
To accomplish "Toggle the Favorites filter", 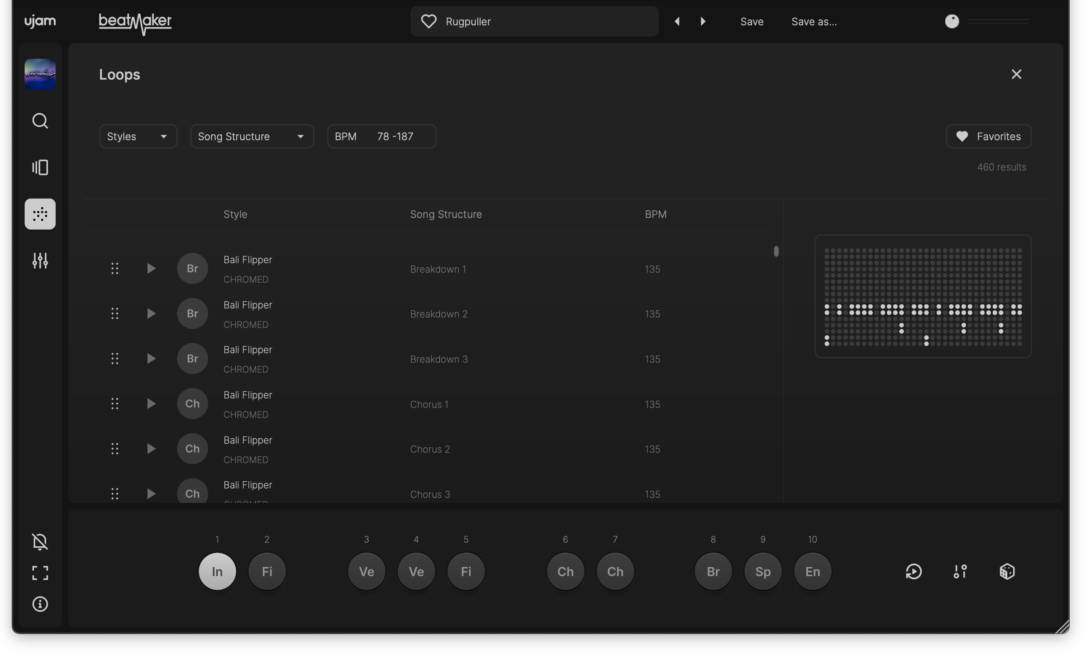I will 988,136.
